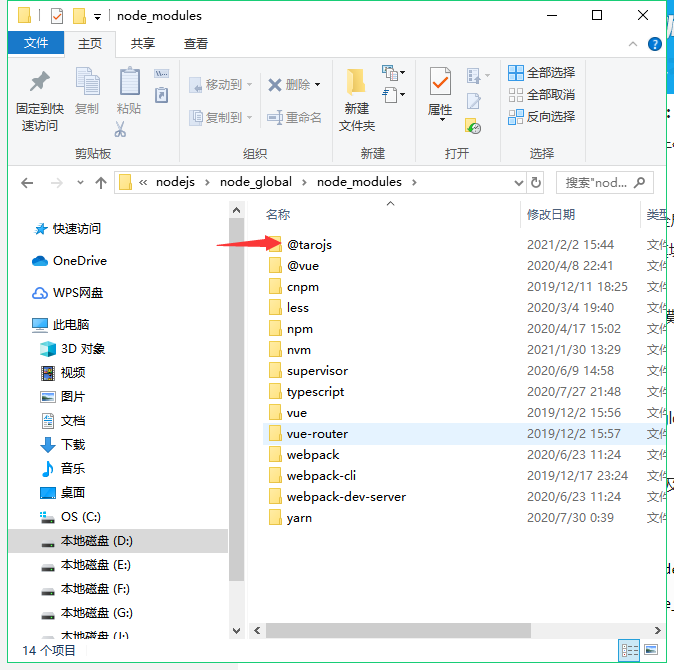Viewport: 674px width, 670px height.
Task: Click the Rename (重命名) button
Action: [294, 117]
